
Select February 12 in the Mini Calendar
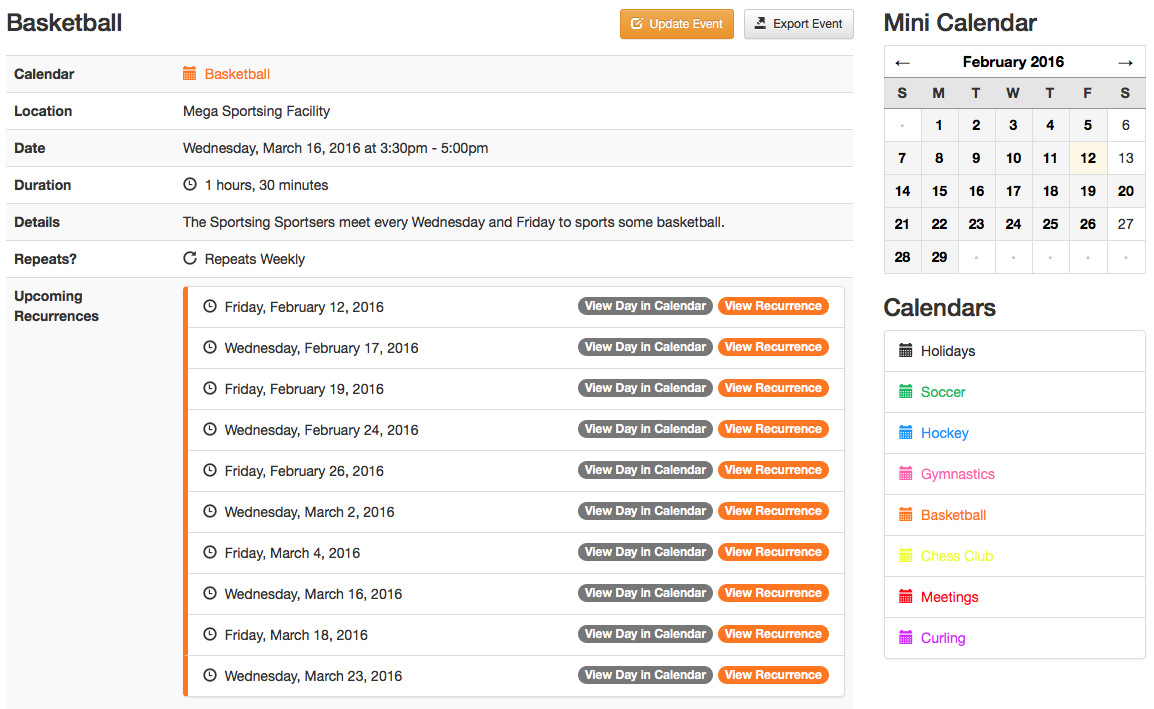click(1088, 158)
